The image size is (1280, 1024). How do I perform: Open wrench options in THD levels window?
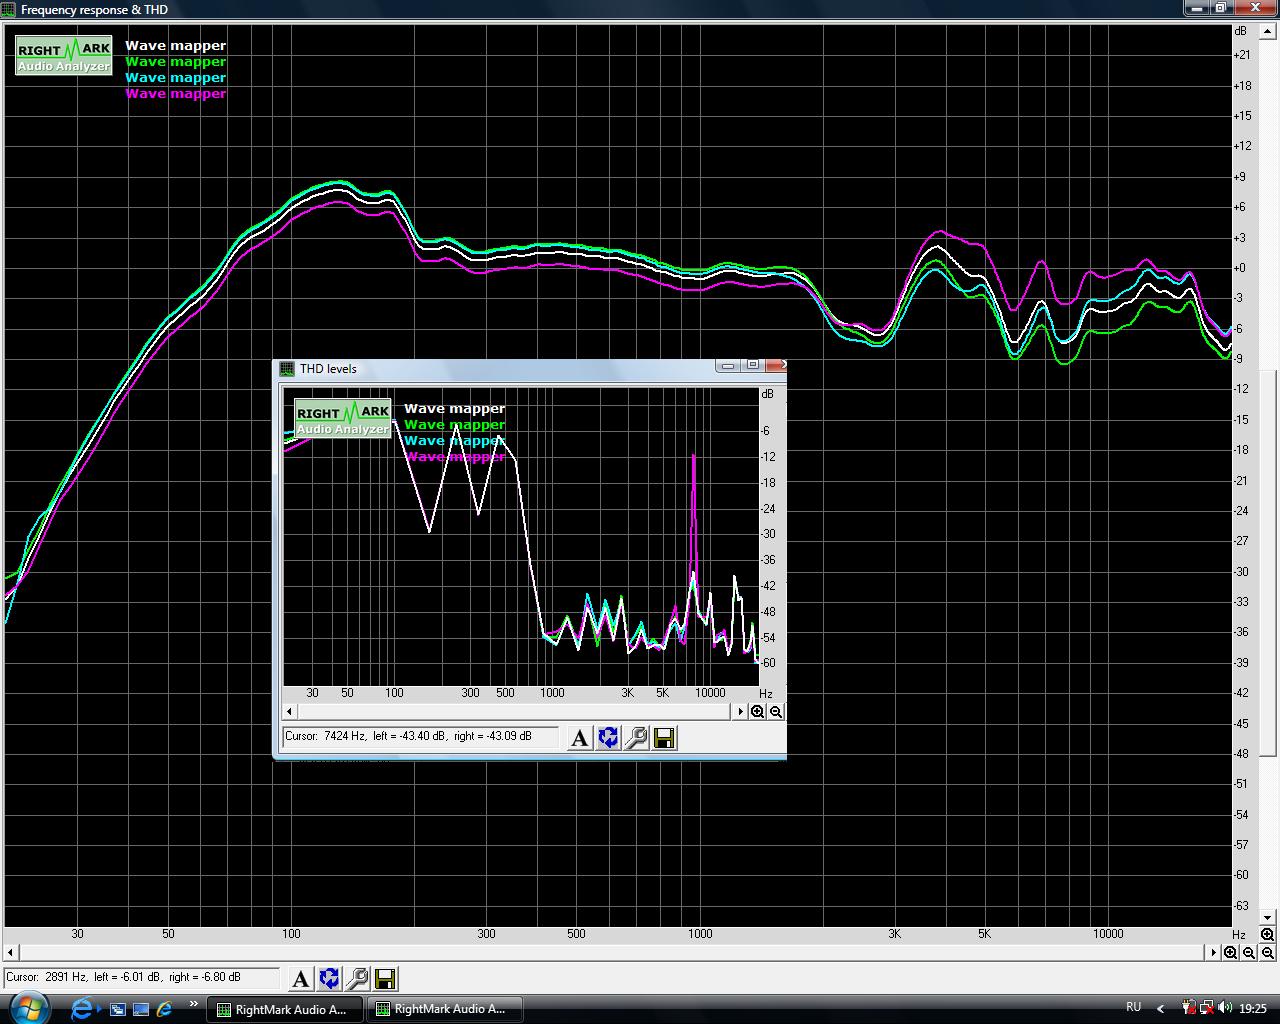tap(636, 738)
